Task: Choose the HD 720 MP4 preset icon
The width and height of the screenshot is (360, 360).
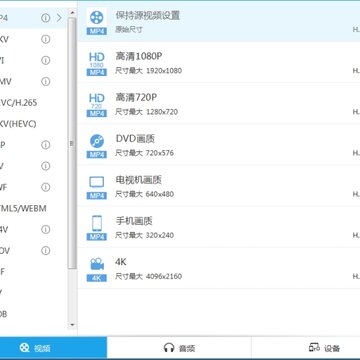Action: tap(97, 105)
